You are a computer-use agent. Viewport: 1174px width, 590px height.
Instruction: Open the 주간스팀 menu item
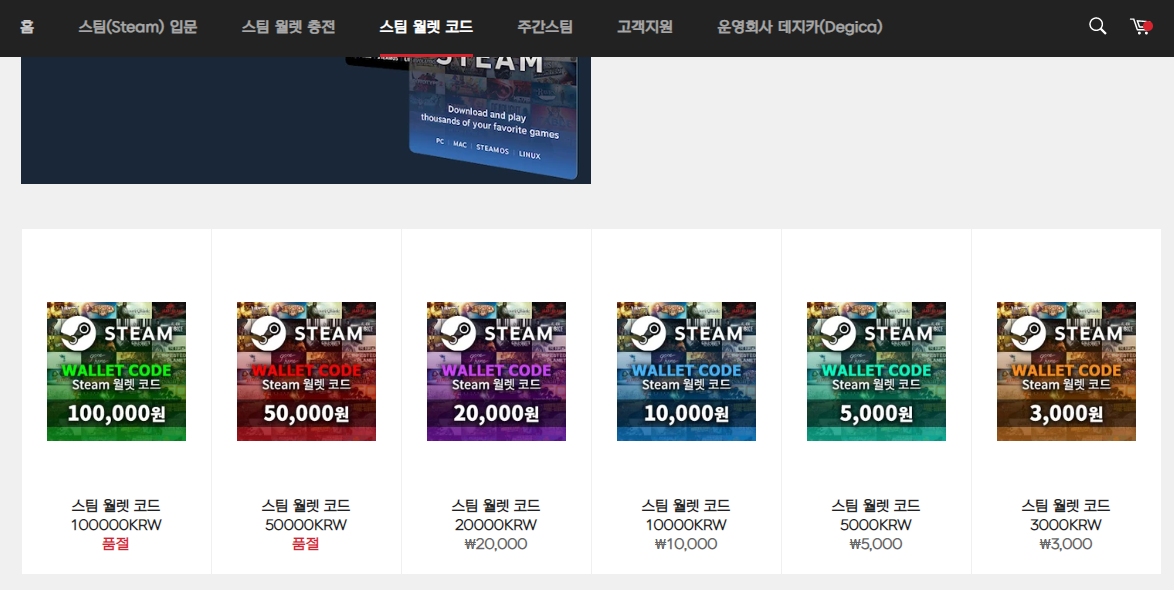[x=545, y=27]
